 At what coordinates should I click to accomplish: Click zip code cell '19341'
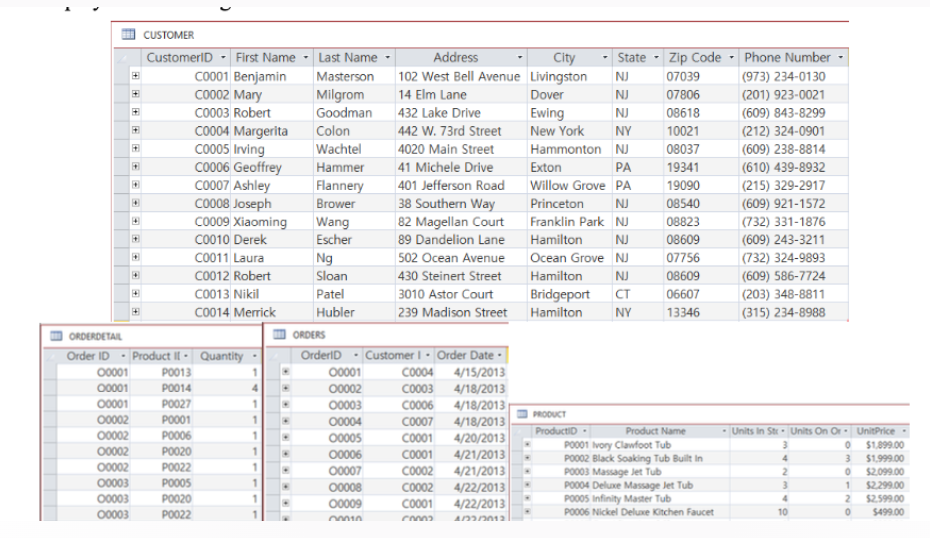[701, 167]
